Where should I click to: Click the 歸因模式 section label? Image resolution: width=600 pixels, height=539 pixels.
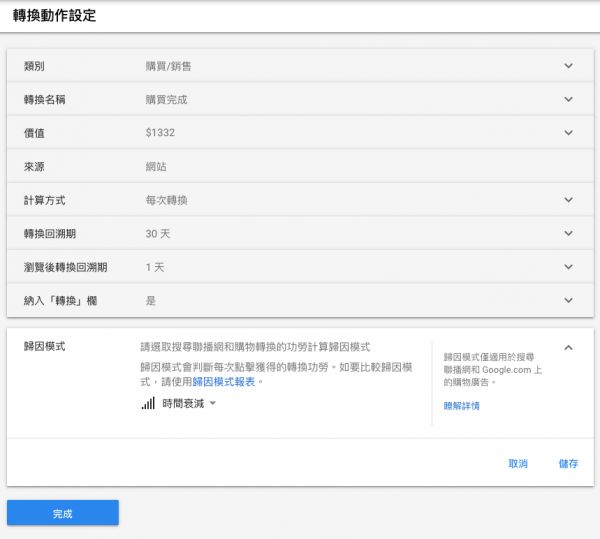44,347
